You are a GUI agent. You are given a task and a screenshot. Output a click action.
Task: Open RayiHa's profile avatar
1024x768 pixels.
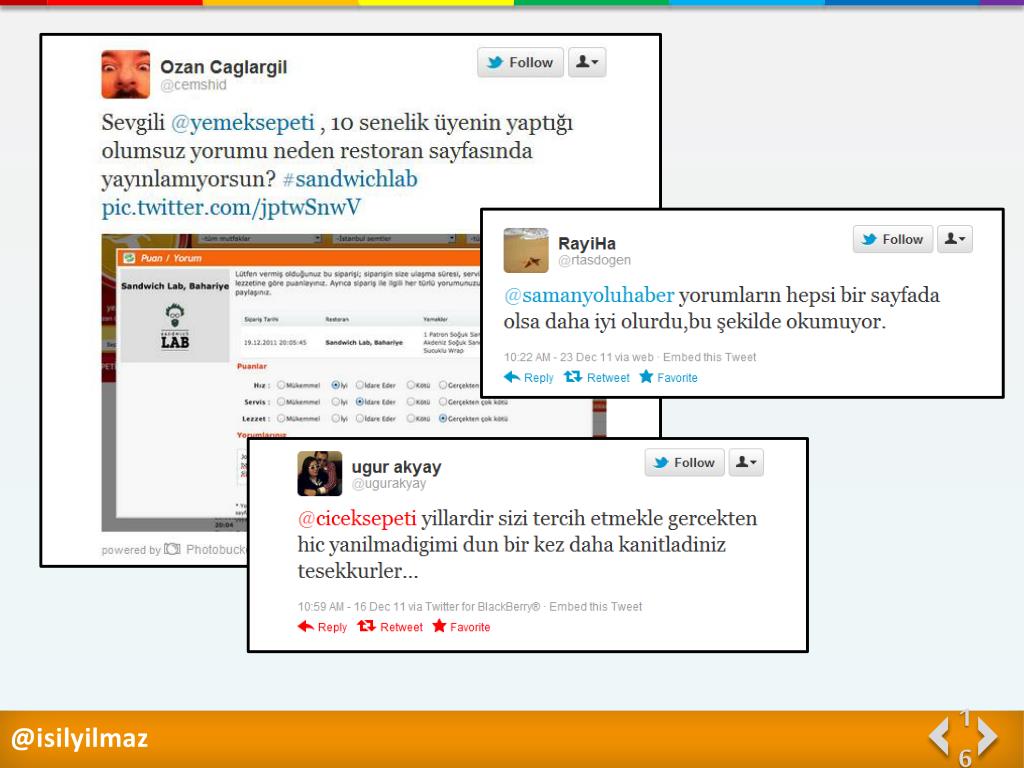click(526, 250)
